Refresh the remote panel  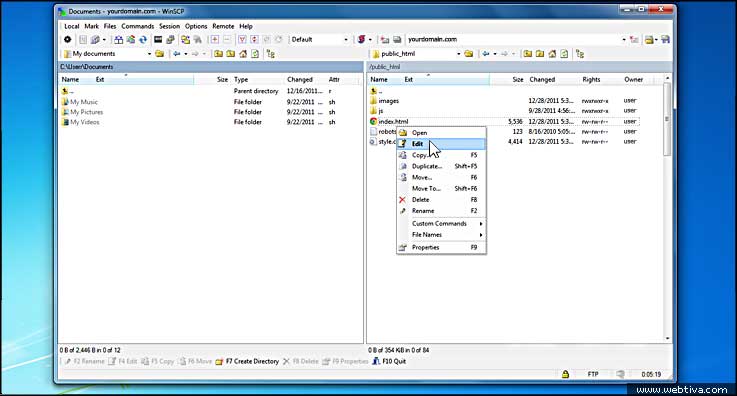[564, 54]
